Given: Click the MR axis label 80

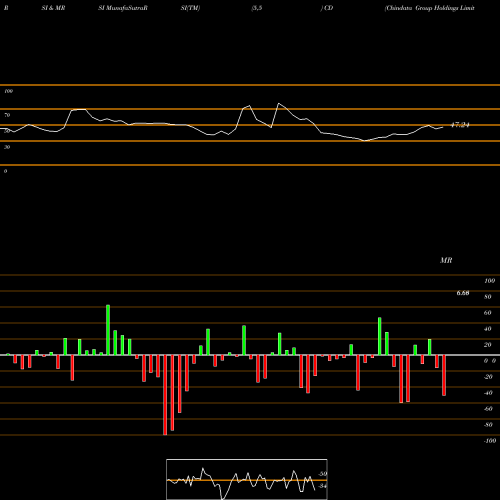Looking at the screenshot, I should (x=488, y=297).
